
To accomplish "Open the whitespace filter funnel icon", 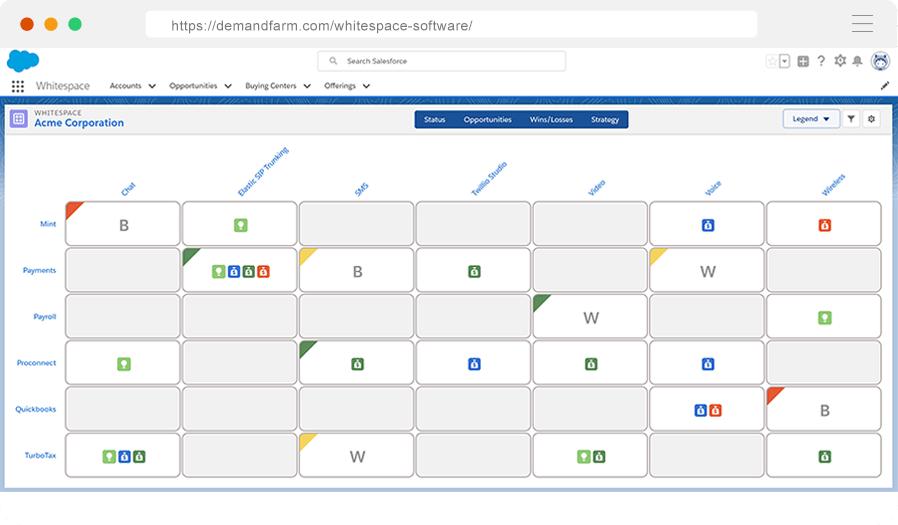I will click(x=851, y=119).
